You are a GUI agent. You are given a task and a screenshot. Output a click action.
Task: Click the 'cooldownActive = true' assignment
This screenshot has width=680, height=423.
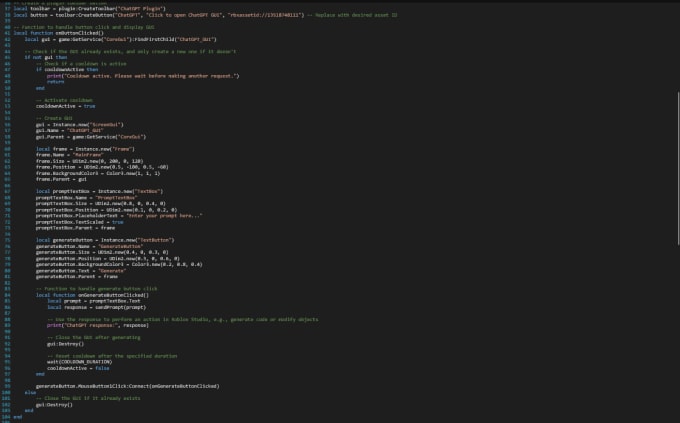(x=65, y=106)
